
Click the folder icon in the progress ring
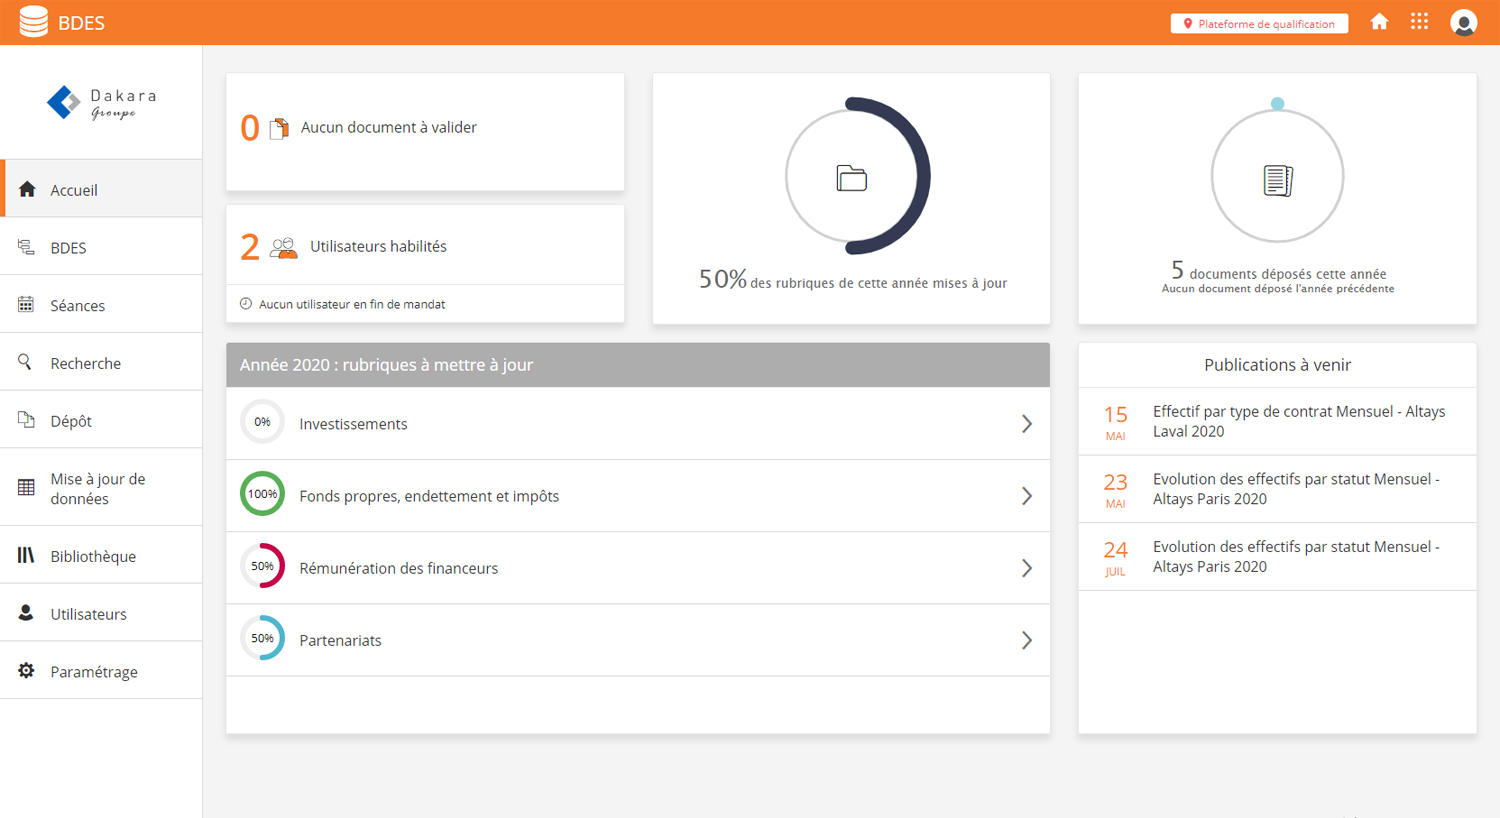pos(852,178)
